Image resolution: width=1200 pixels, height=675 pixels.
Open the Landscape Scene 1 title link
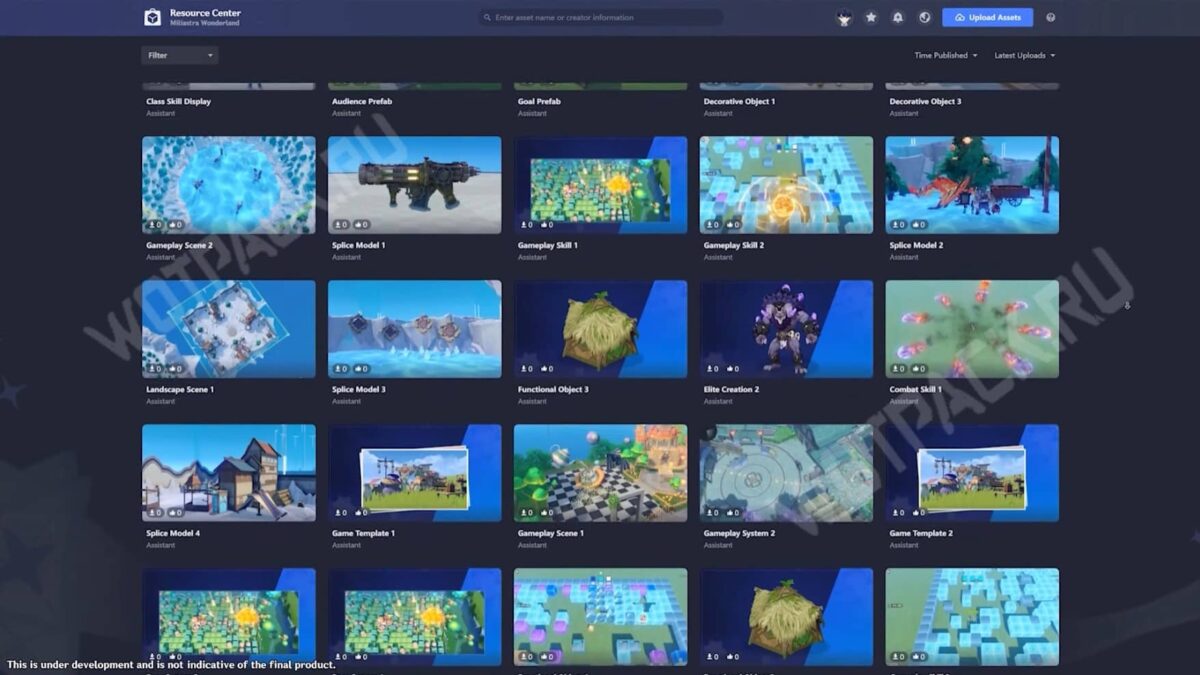[x=180, y=389]
